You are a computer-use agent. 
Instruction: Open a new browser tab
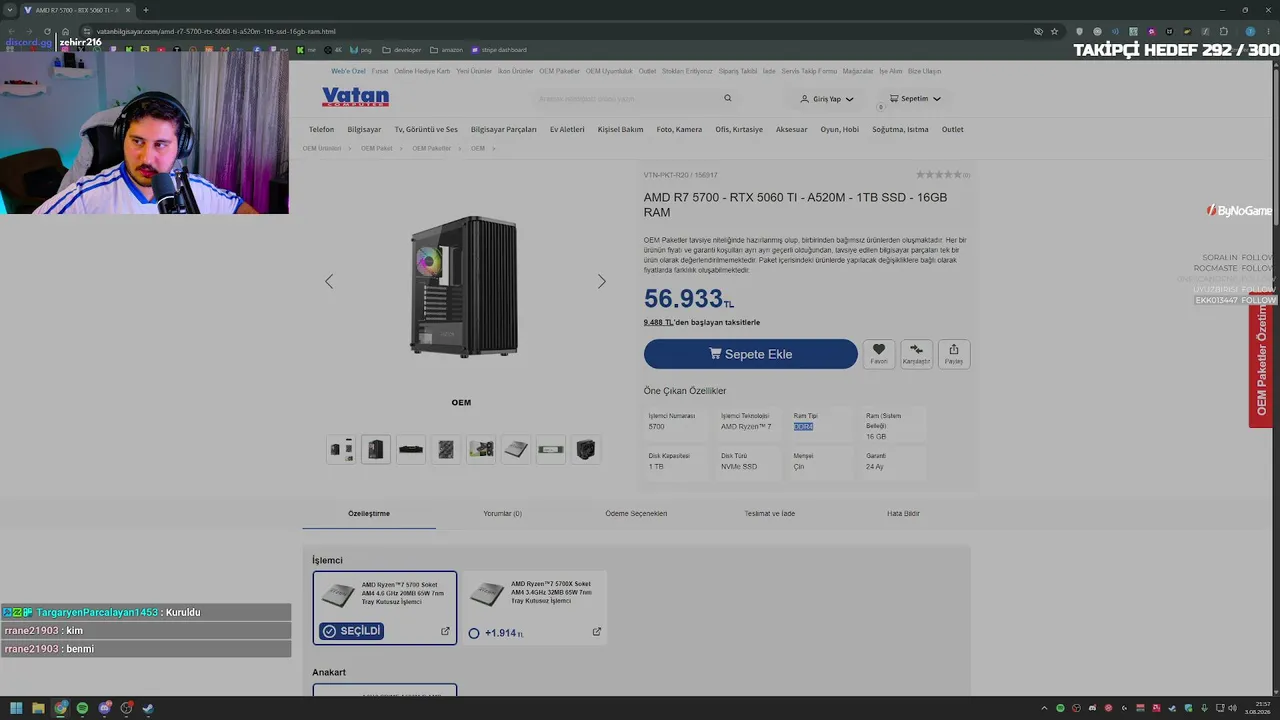(x=146, y=10)
